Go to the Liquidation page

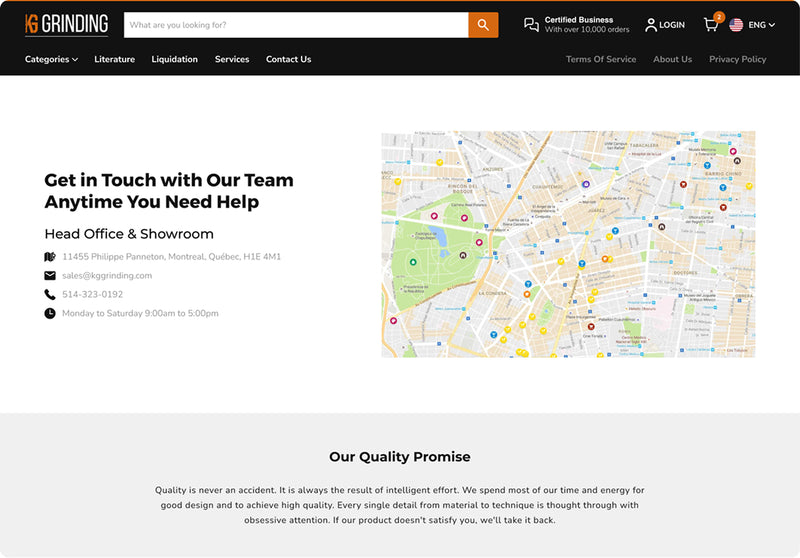pos(174,60)
